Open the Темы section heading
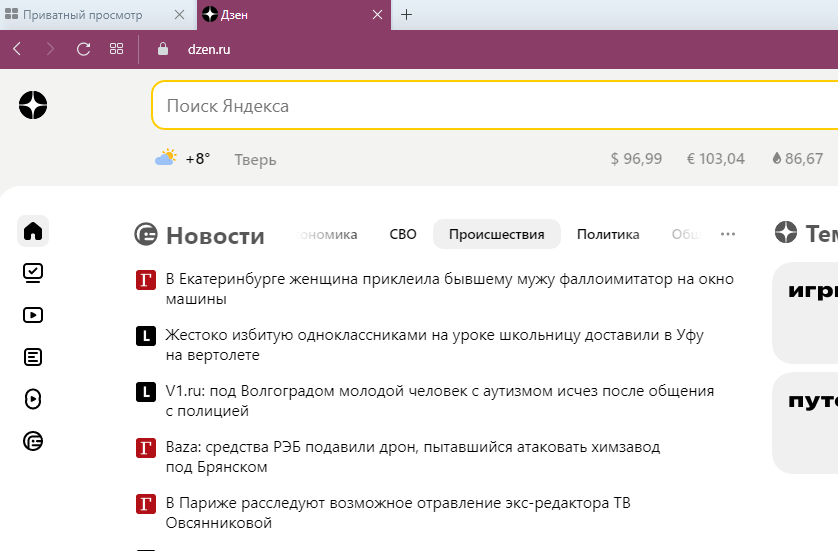Image resolution: width=838 pixels, height=551 pixels. pos(821,234)
